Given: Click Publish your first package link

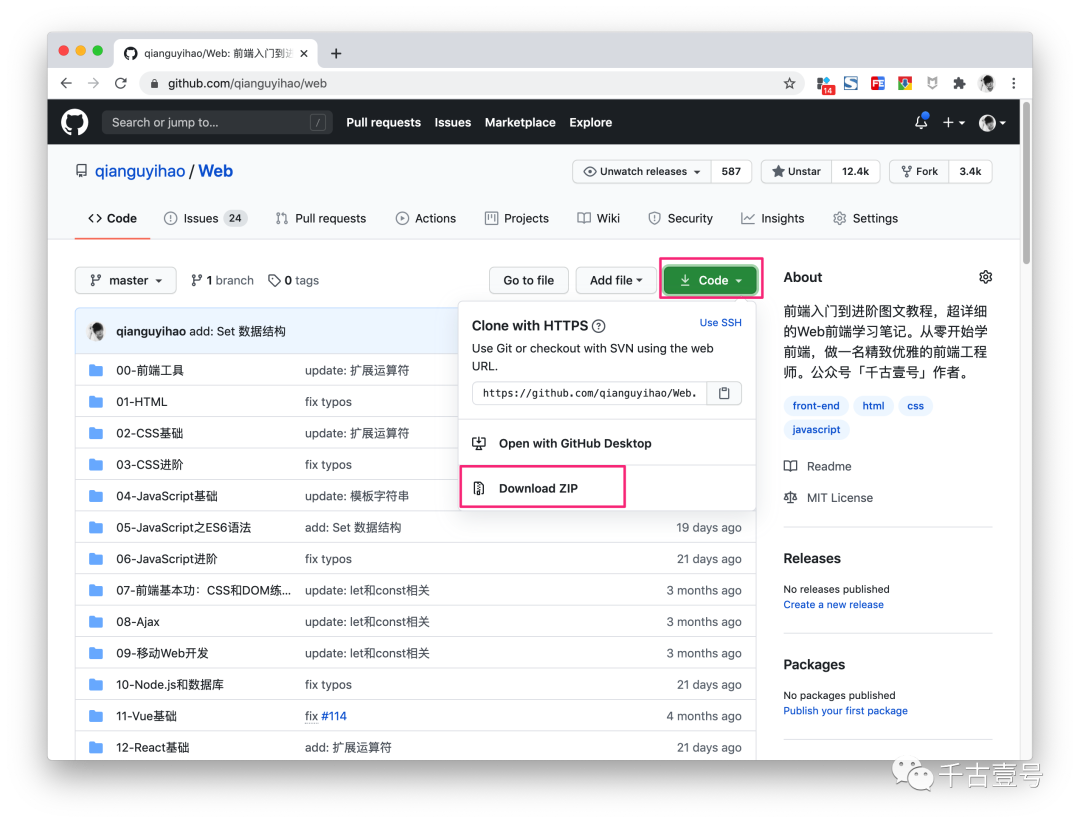Looking at the screenshot, I should coord(845,711).
